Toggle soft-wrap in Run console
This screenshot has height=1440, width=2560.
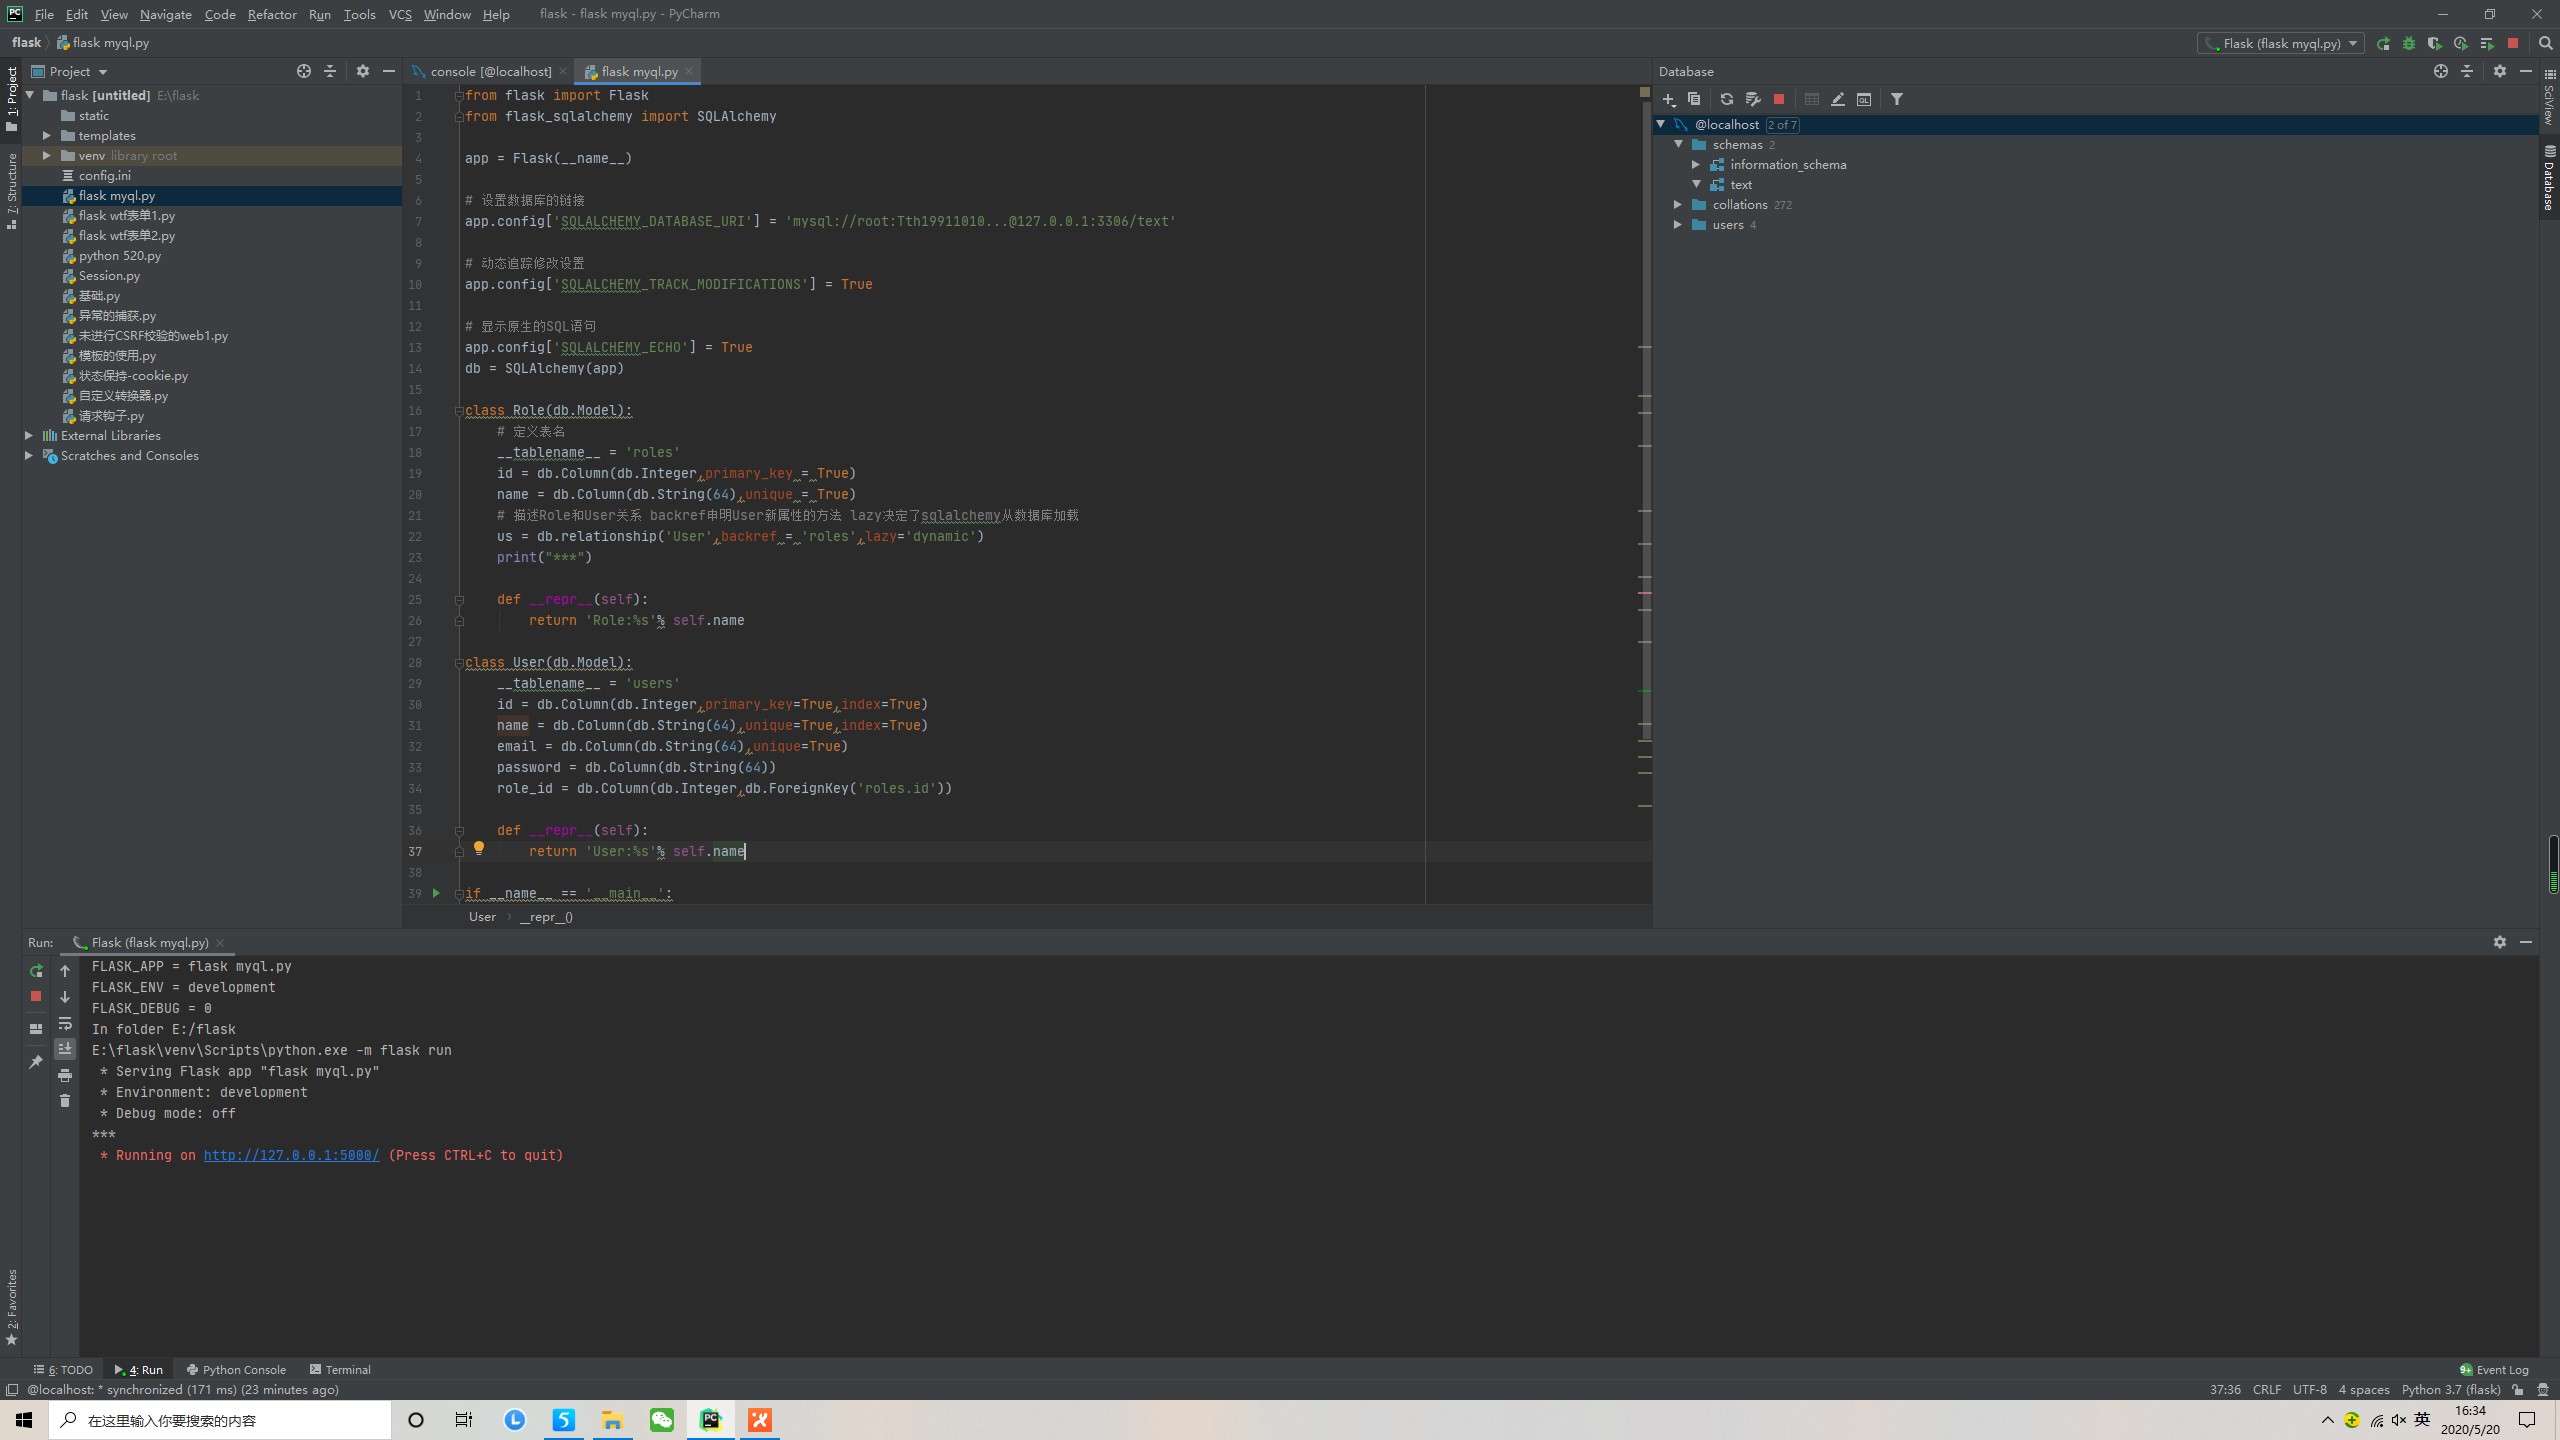pyautogui.click(x=65, y=1023)
